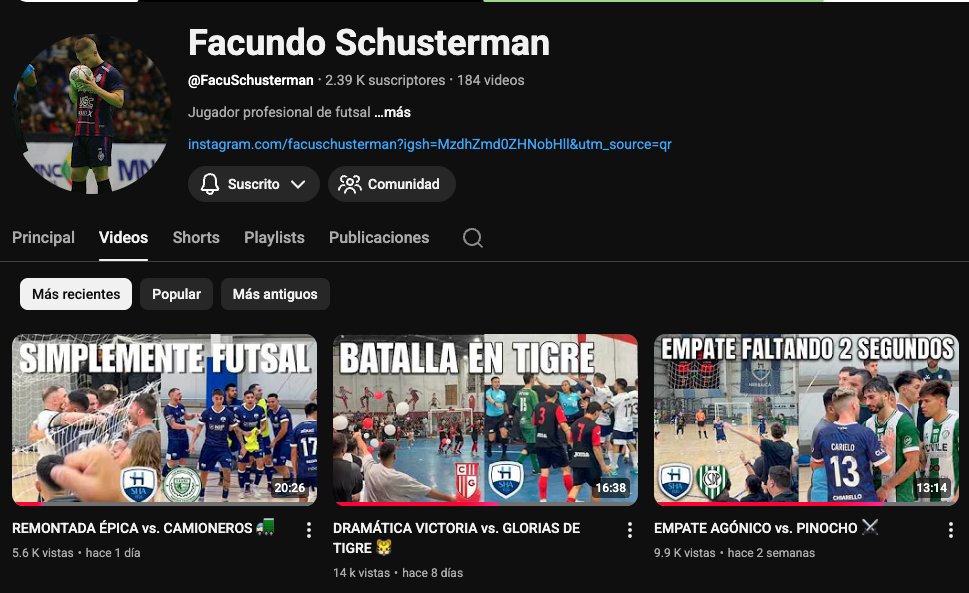This screenshot has width=969, height=593.
Task: Sort videos by Más antiguos
Action: [x=275, y=294]
